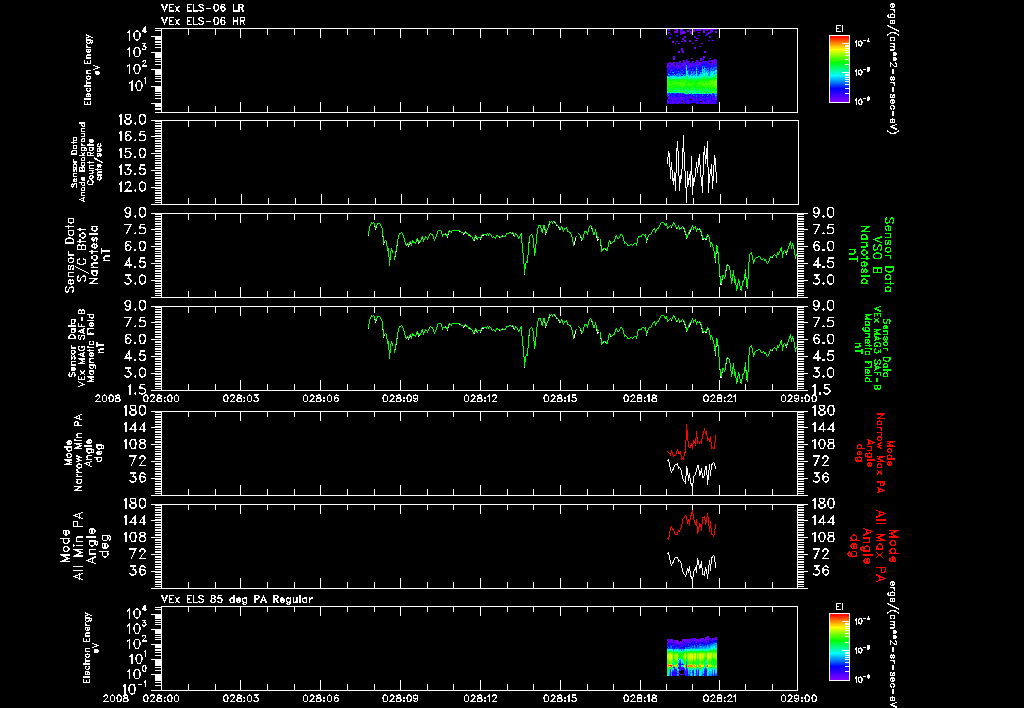Click the white Narrow Min PA angle trace
1024x708 pixels.
[x=692, y=474]
